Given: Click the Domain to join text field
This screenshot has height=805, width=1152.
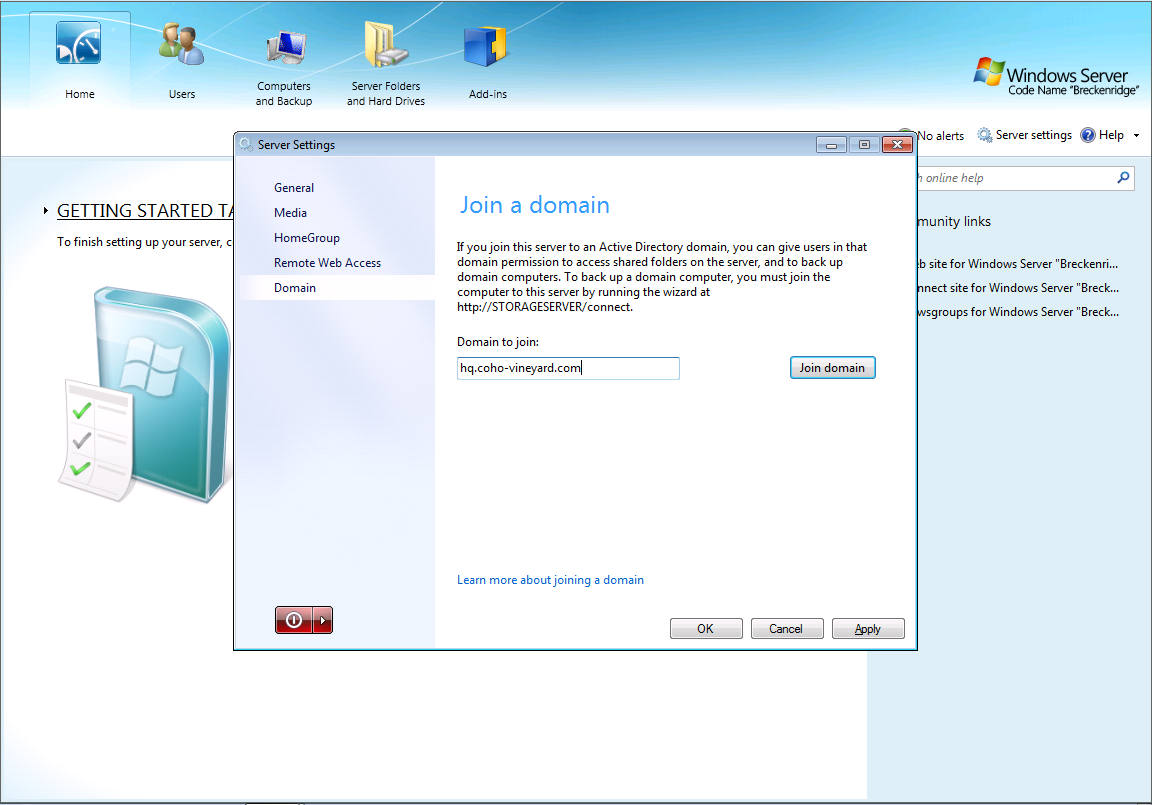Looking at the screenshot, I should (x=568, y=368).
